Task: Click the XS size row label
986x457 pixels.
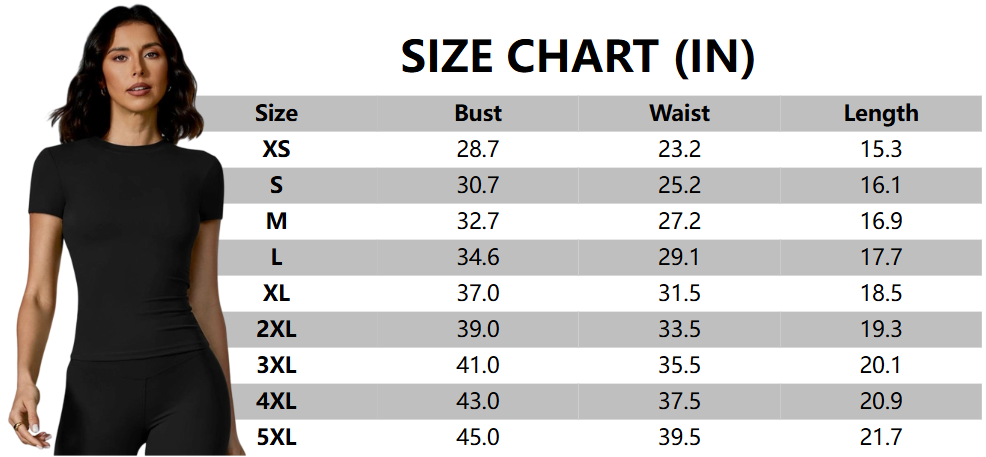Action: click(276, 150)
